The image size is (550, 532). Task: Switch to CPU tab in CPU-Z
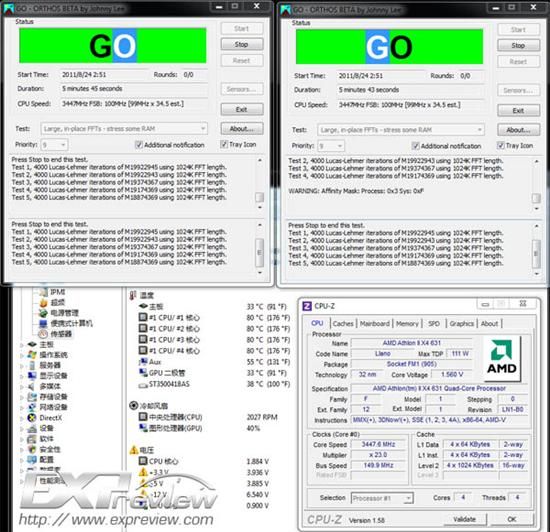[317, 323]
